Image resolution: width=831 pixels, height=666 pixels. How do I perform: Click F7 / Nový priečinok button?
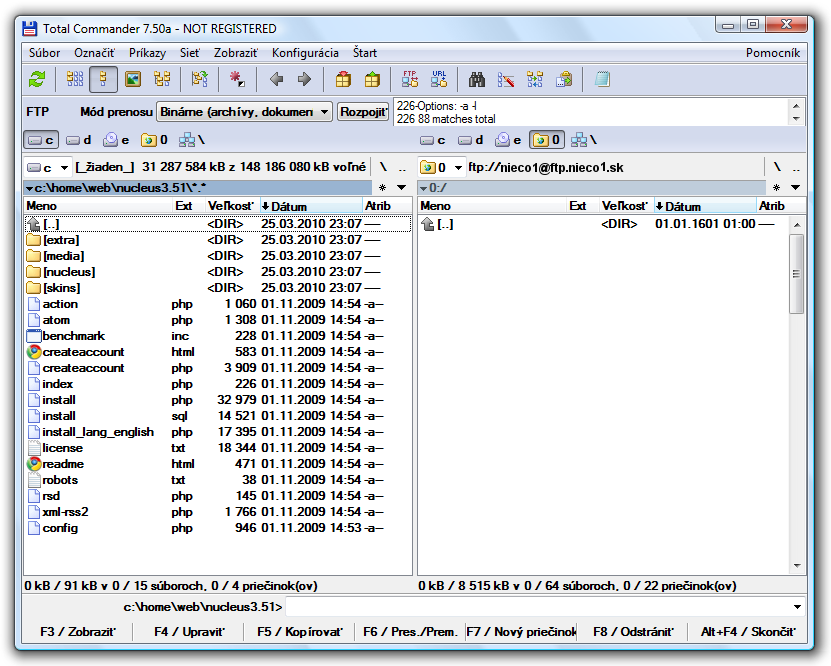pos(521,632)
